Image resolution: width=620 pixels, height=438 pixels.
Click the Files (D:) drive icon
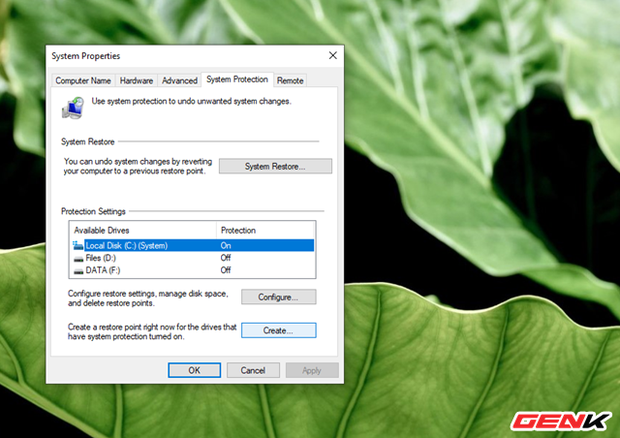point(78,257)
